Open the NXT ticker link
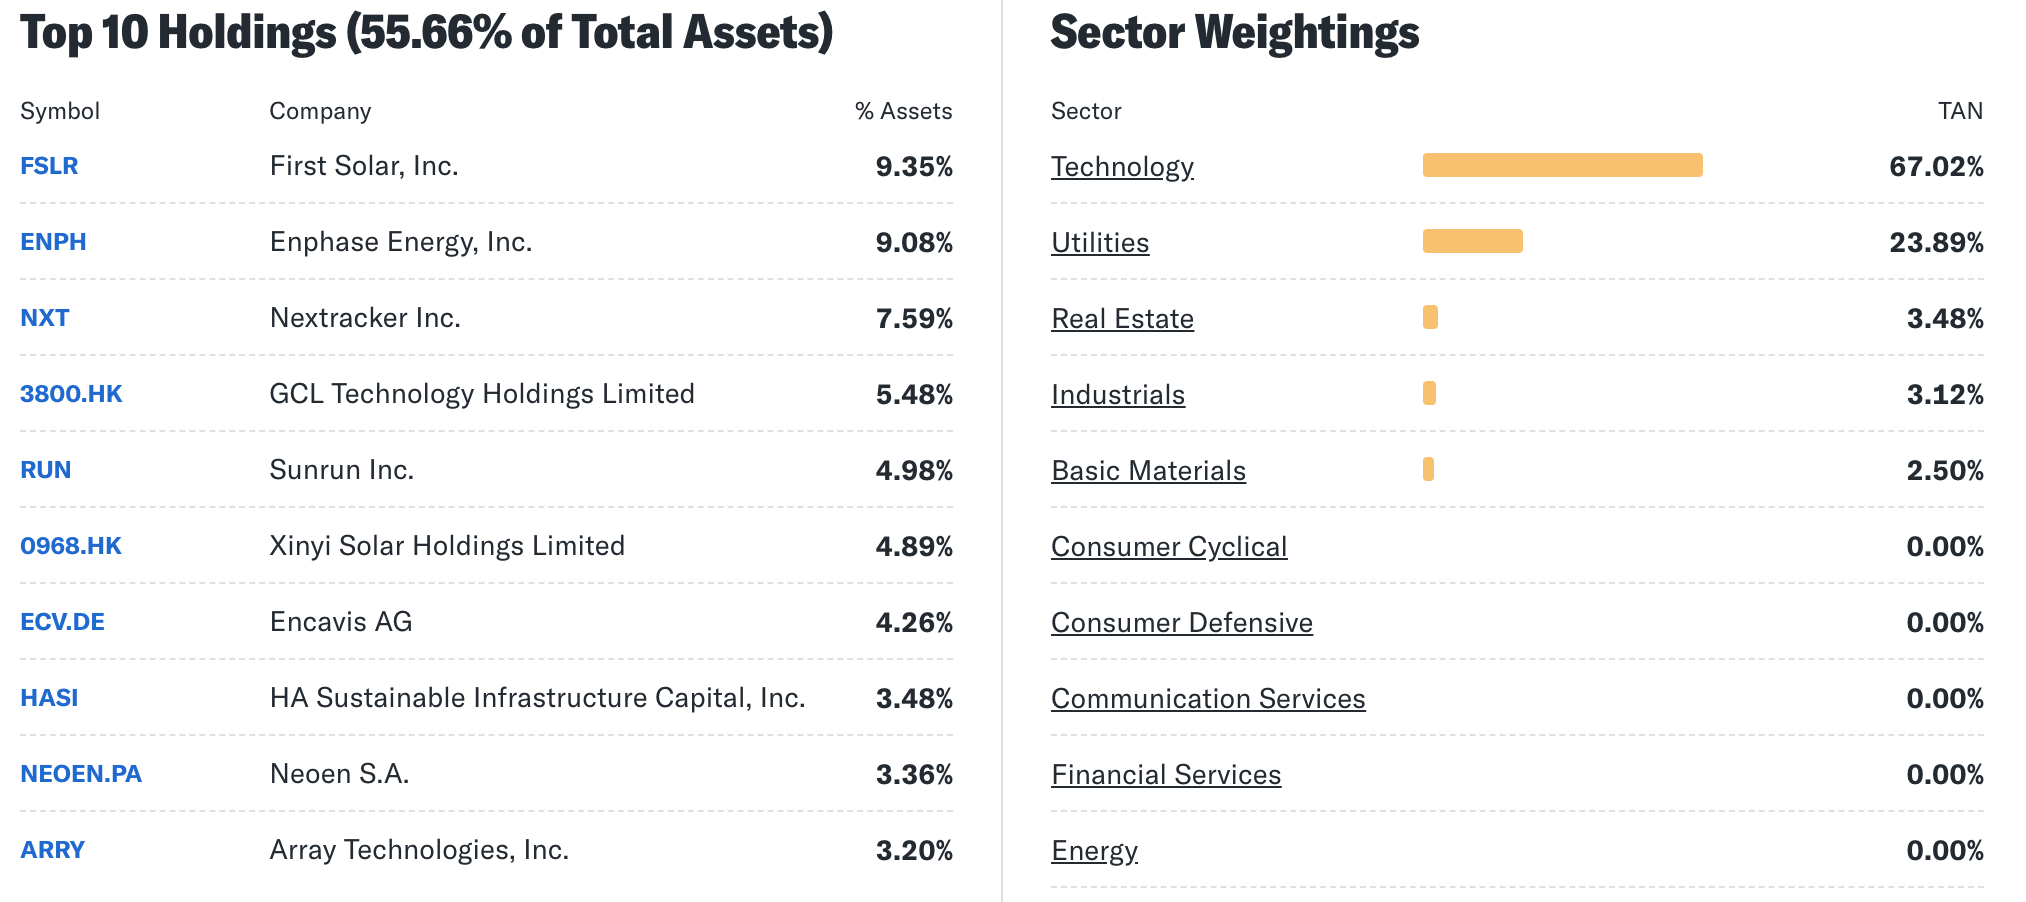The width and height of the screenshot is (2026, 902). 45,318
